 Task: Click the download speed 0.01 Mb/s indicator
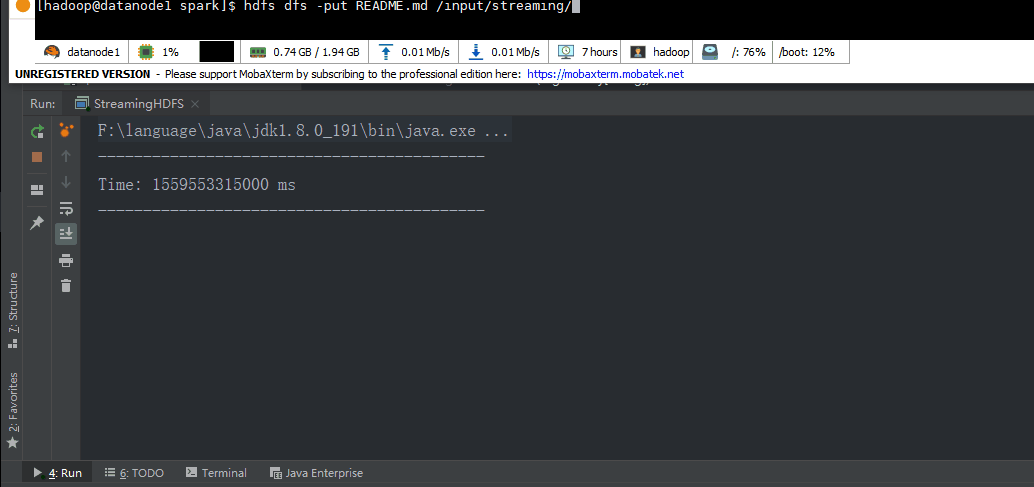pos(505,52)
